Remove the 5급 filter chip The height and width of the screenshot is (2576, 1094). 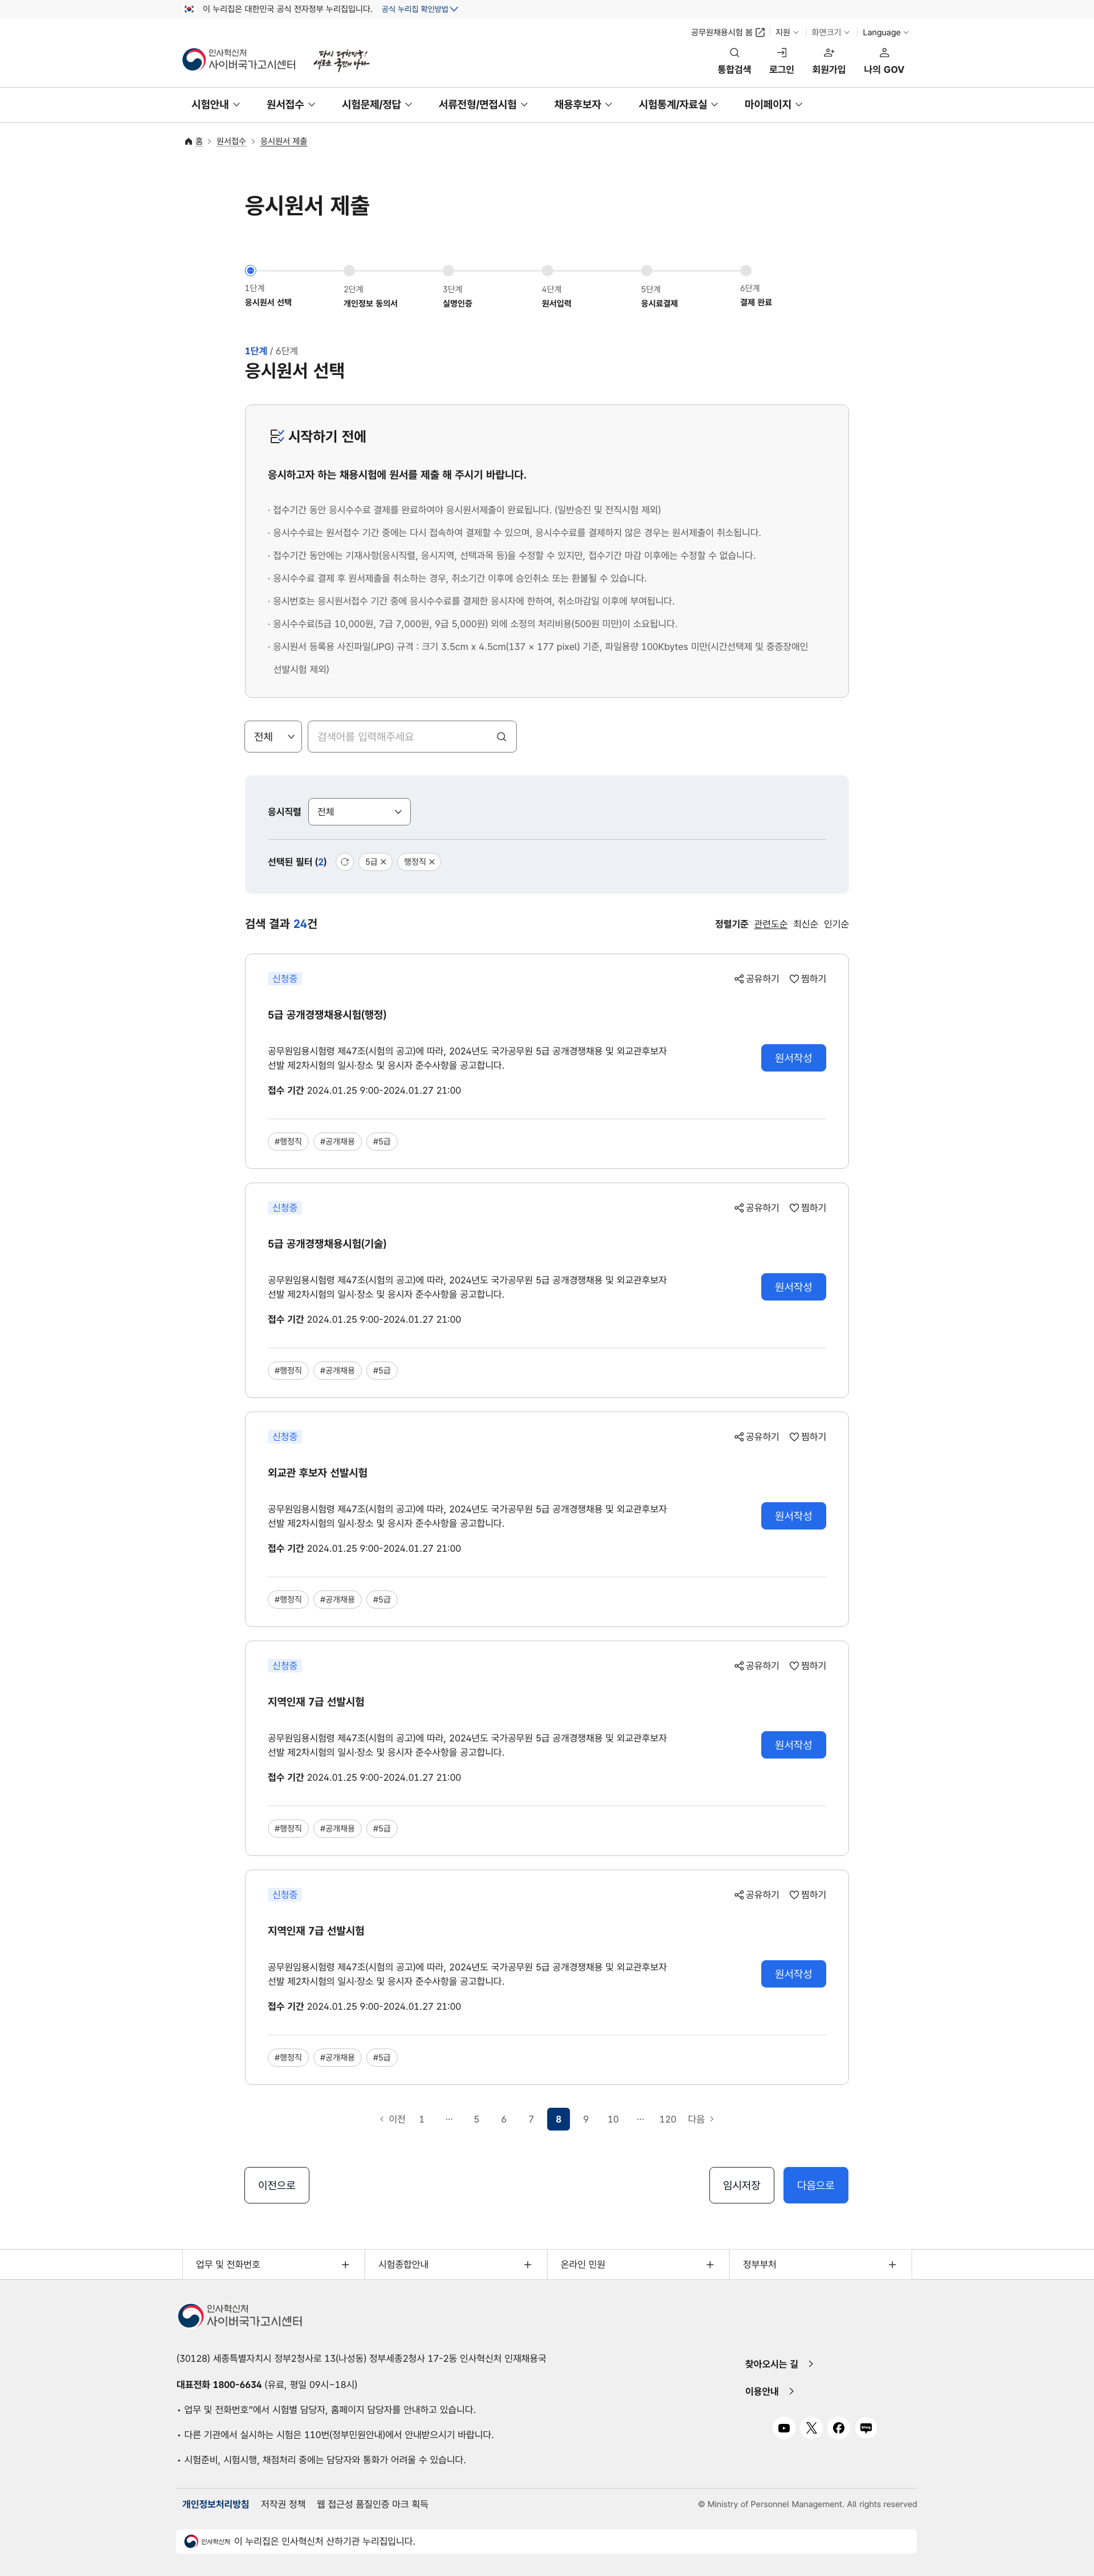point(383,862)
